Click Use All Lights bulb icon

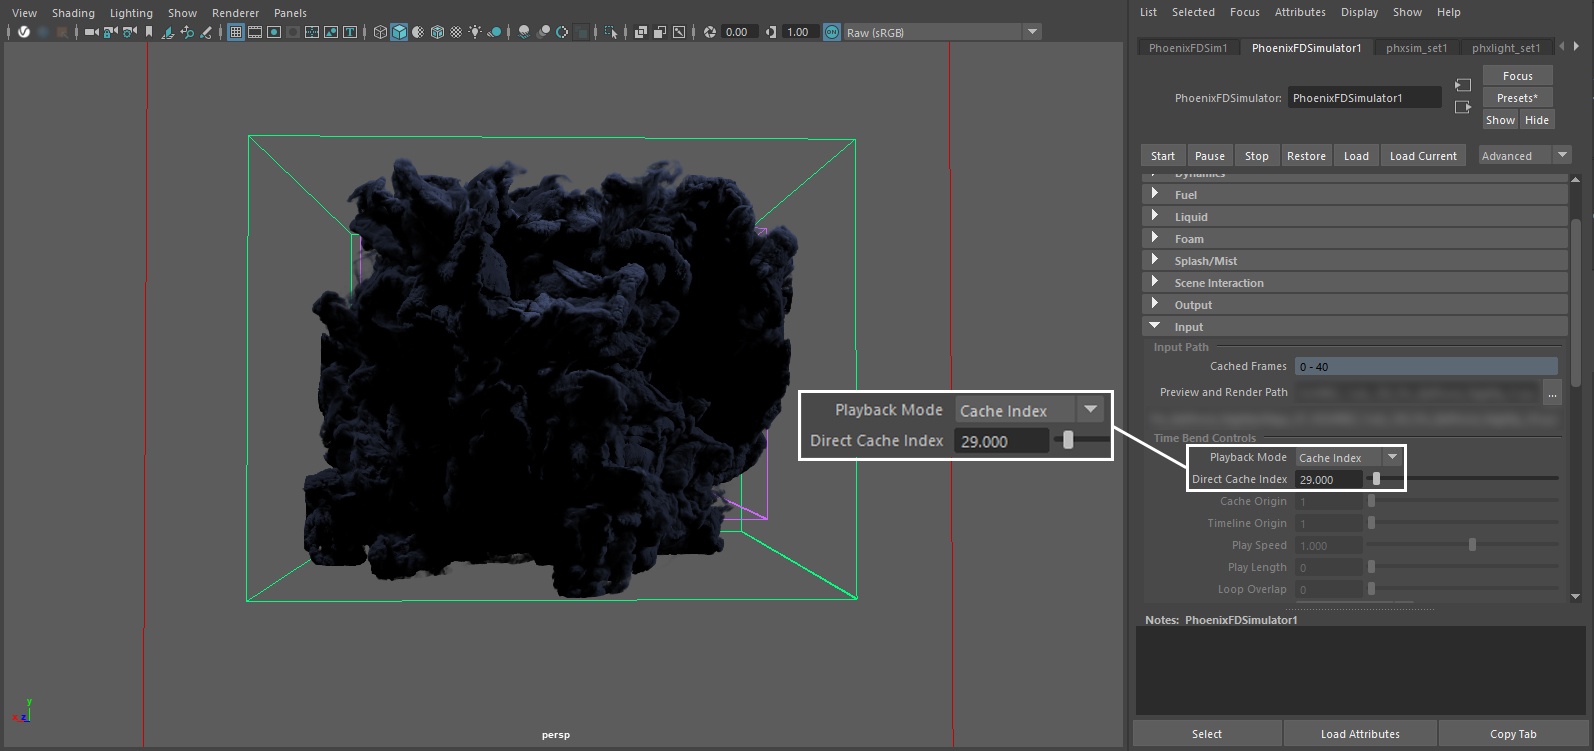(x=475, y=32)
